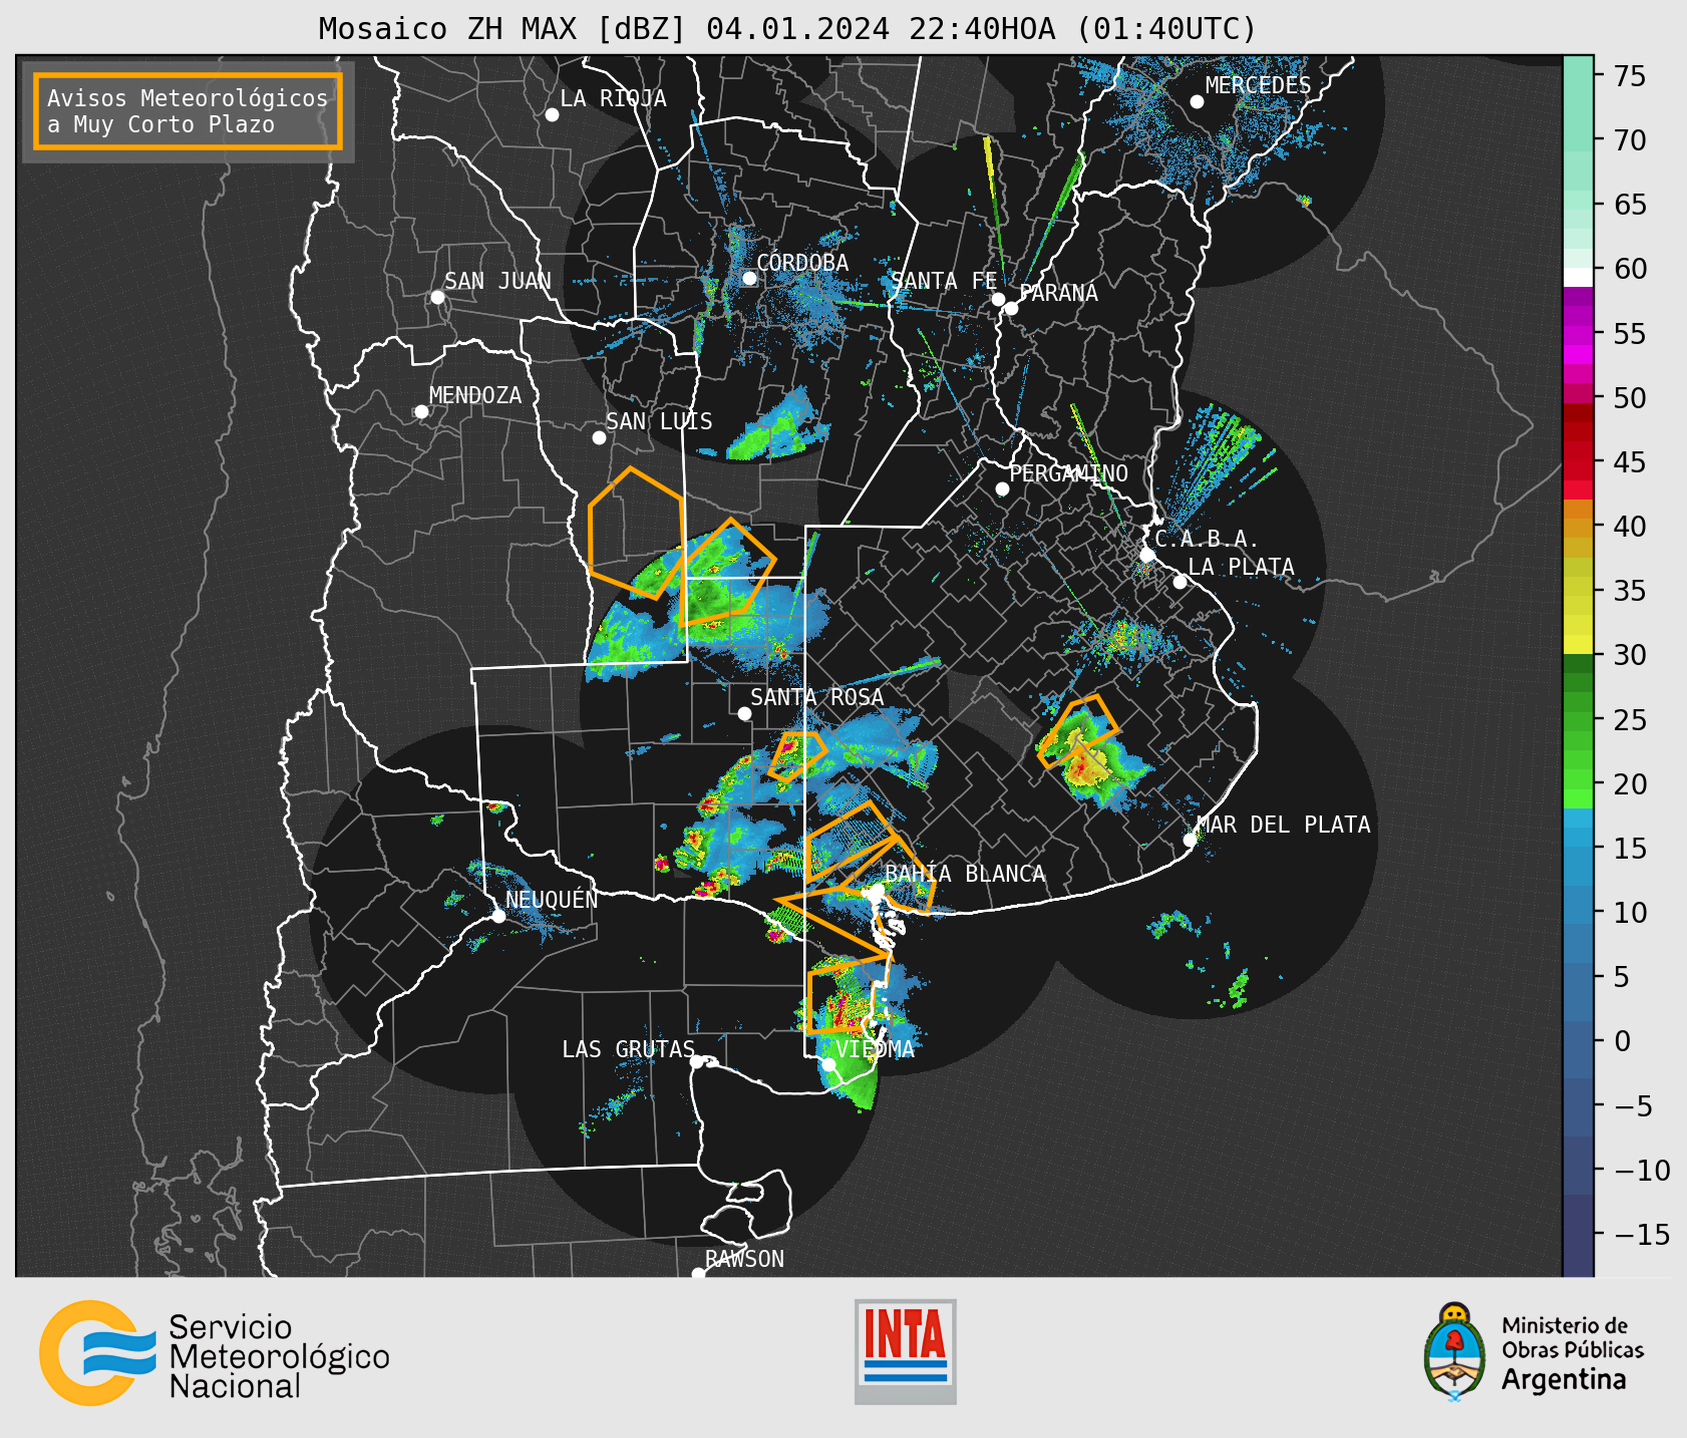Click the magenta 55 dBZ band in the colorbar

click(1578, 333)
